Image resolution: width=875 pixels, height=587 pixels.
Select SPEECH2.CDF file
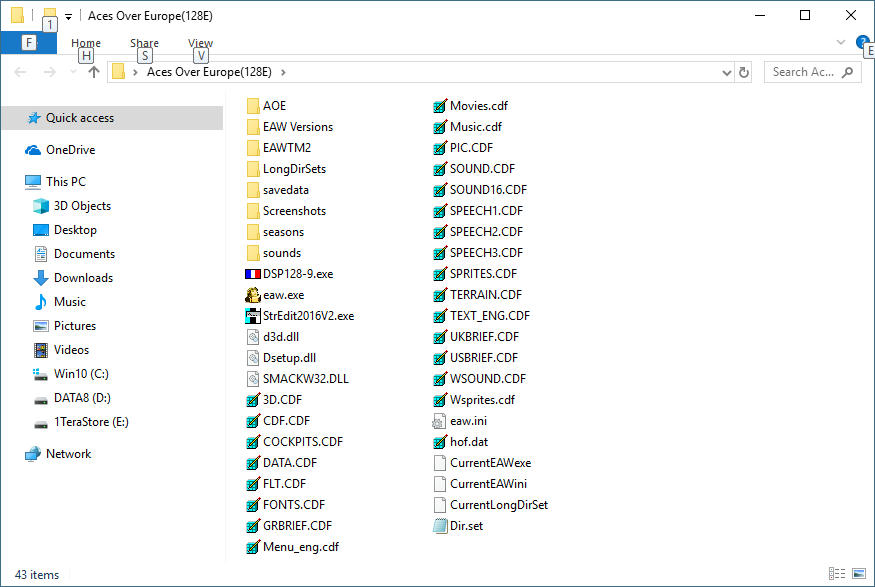[478, 232]
